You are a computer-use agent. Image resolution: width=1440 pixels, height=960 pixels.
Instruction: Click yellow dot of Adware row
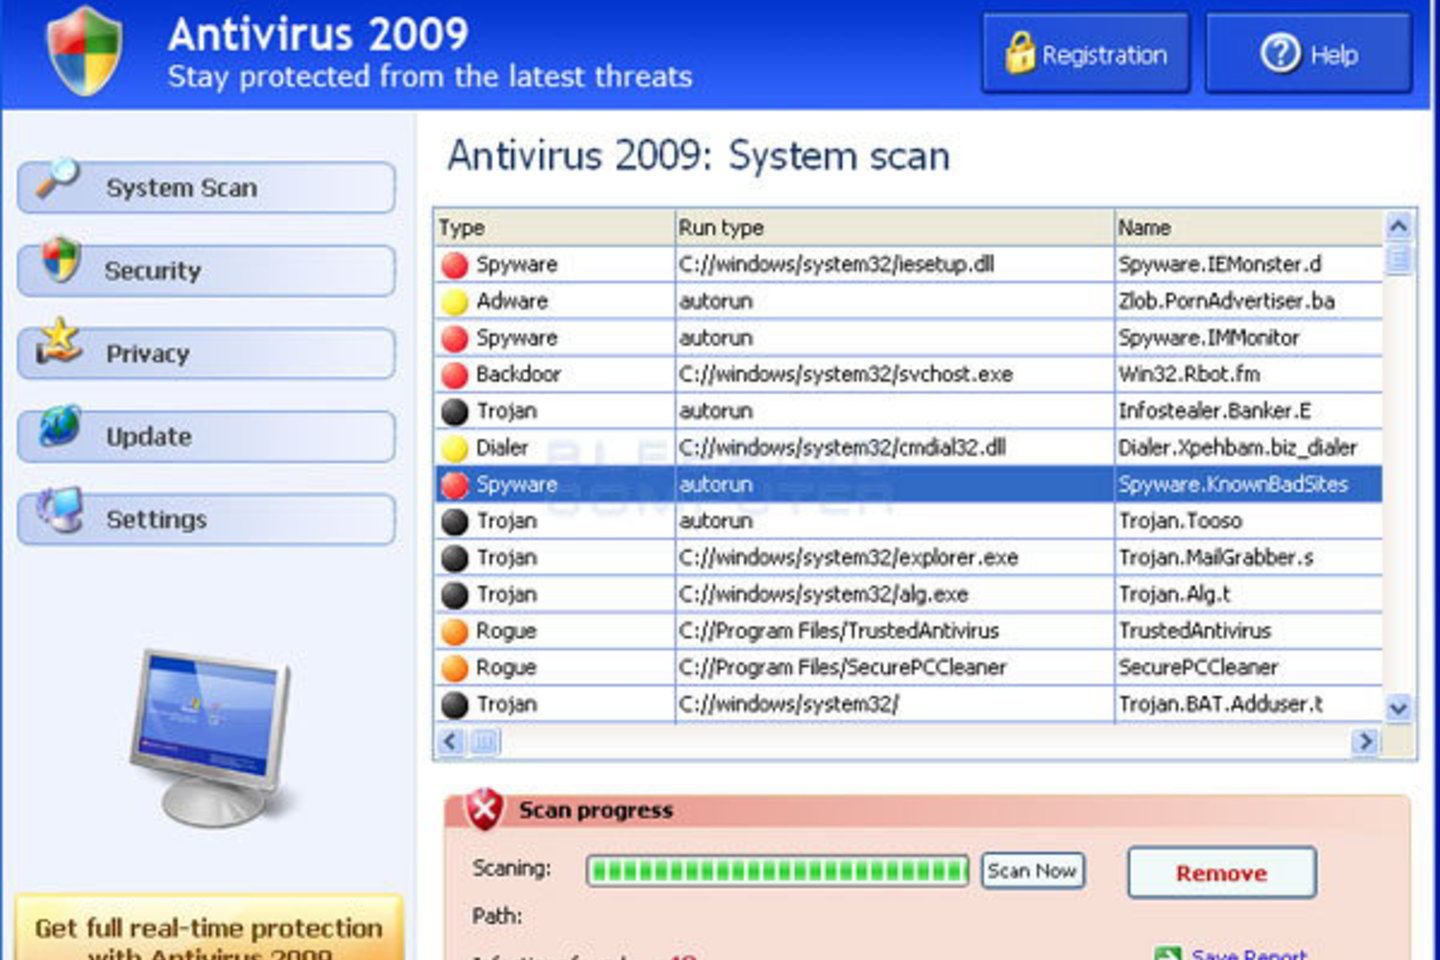pyautogui.click(x=455, y=302)
